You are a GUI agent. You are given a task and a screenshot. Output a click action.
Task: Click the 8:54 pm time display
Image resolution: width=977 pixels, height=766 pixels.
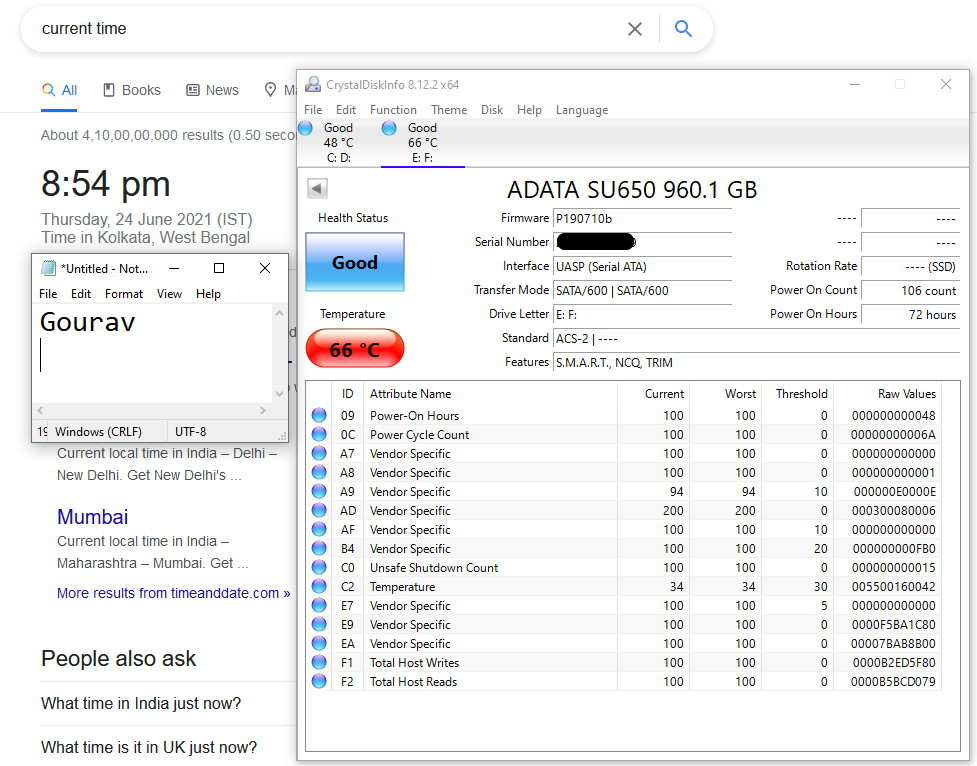[106, 184]
